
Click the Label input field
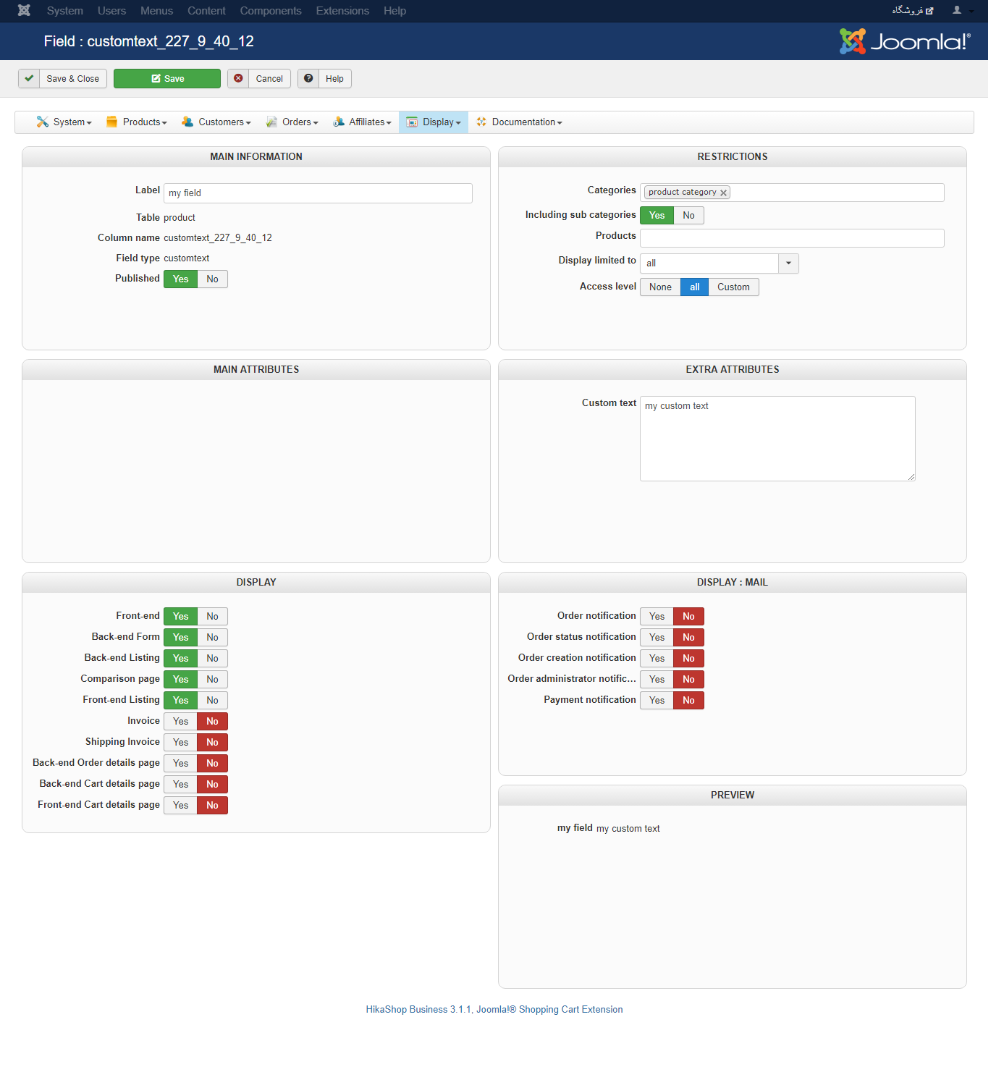point(318,193)
